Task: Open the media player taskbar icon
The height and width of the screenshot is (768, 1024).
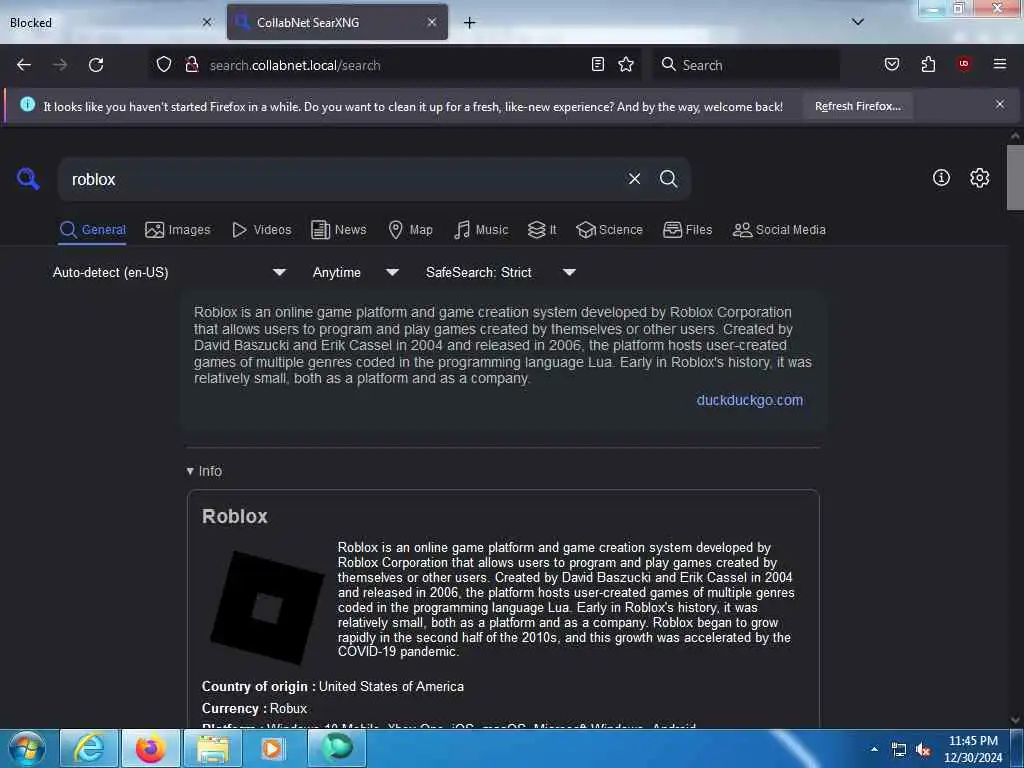Action: pos(273,748)
